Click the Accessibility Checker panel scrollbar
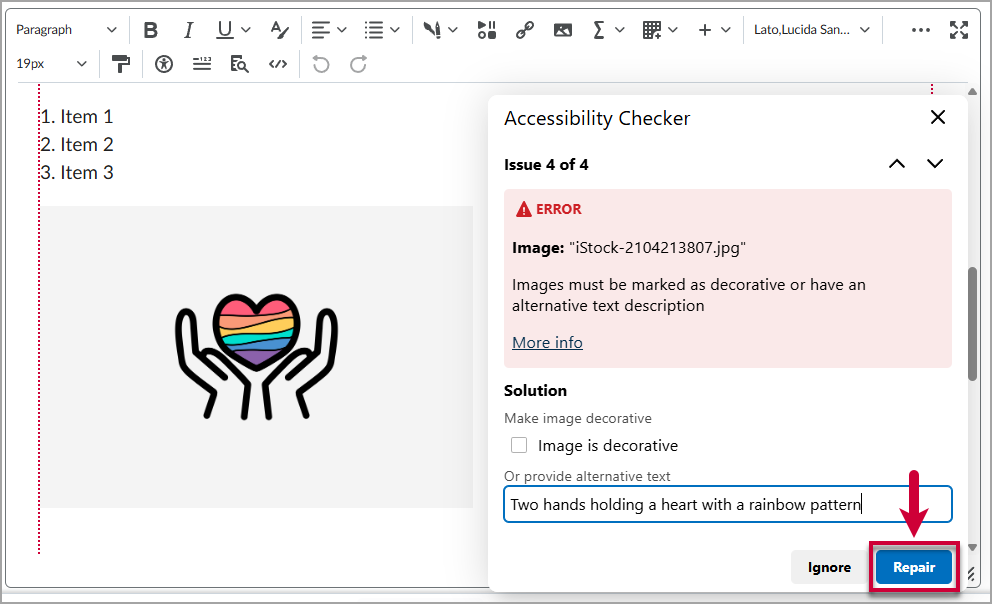Image resolution: width=992 pixels, height=604 pixels. click(972, 324)
